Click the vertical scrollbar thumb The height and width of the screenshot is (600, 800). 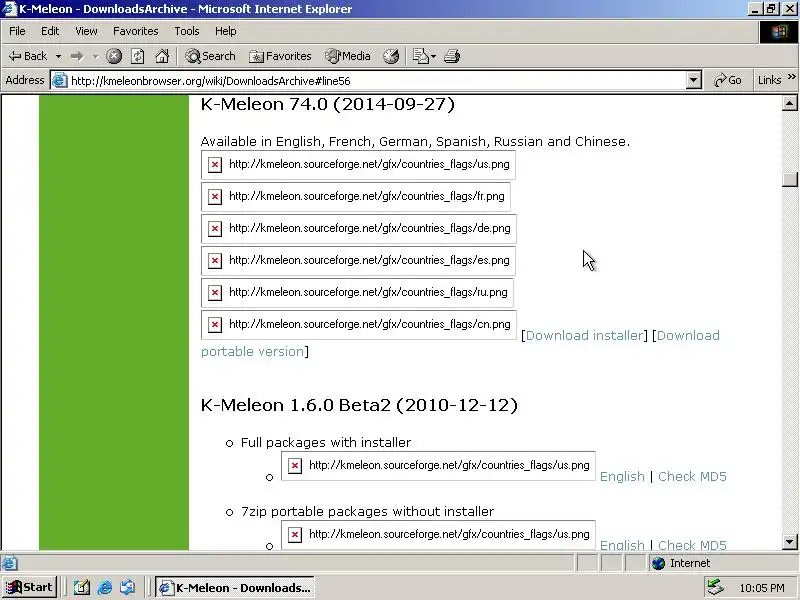pyautogui.click(x=789, y=179)
